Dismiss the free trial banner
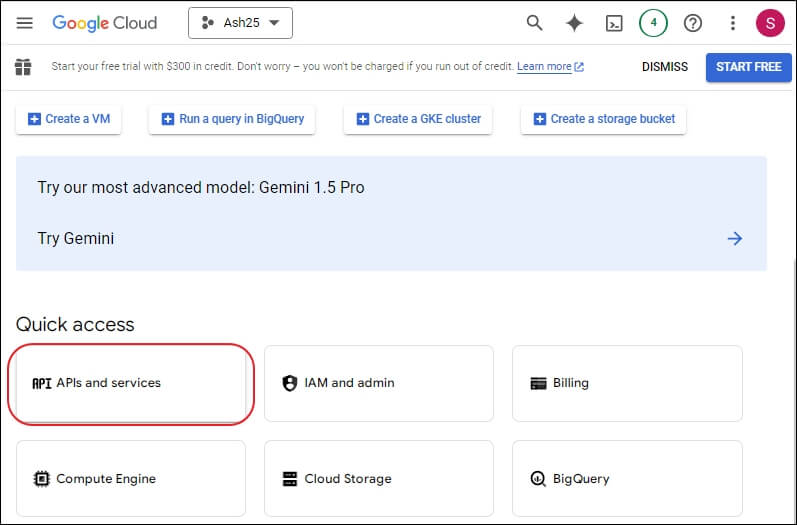This screenshot has width=797, height=525. [x=665, y=67]
